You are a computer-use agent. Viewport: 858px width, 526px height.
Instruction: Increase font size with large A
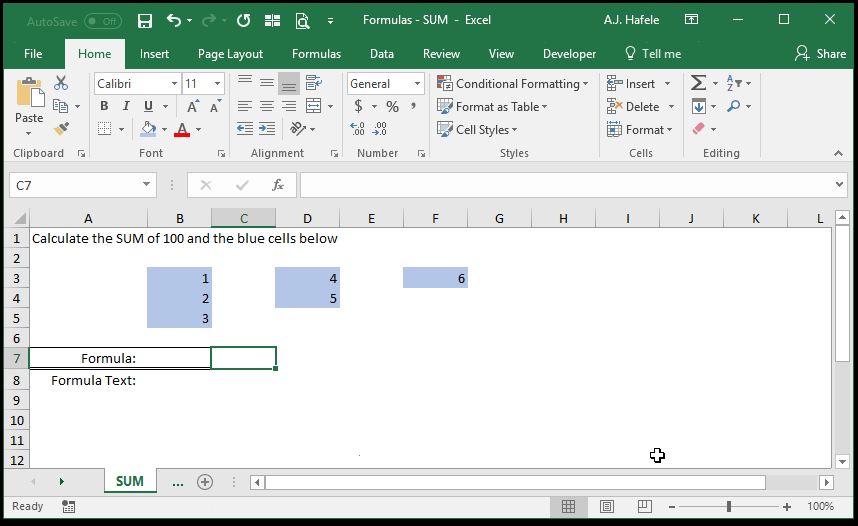click(x=193, y=106)
